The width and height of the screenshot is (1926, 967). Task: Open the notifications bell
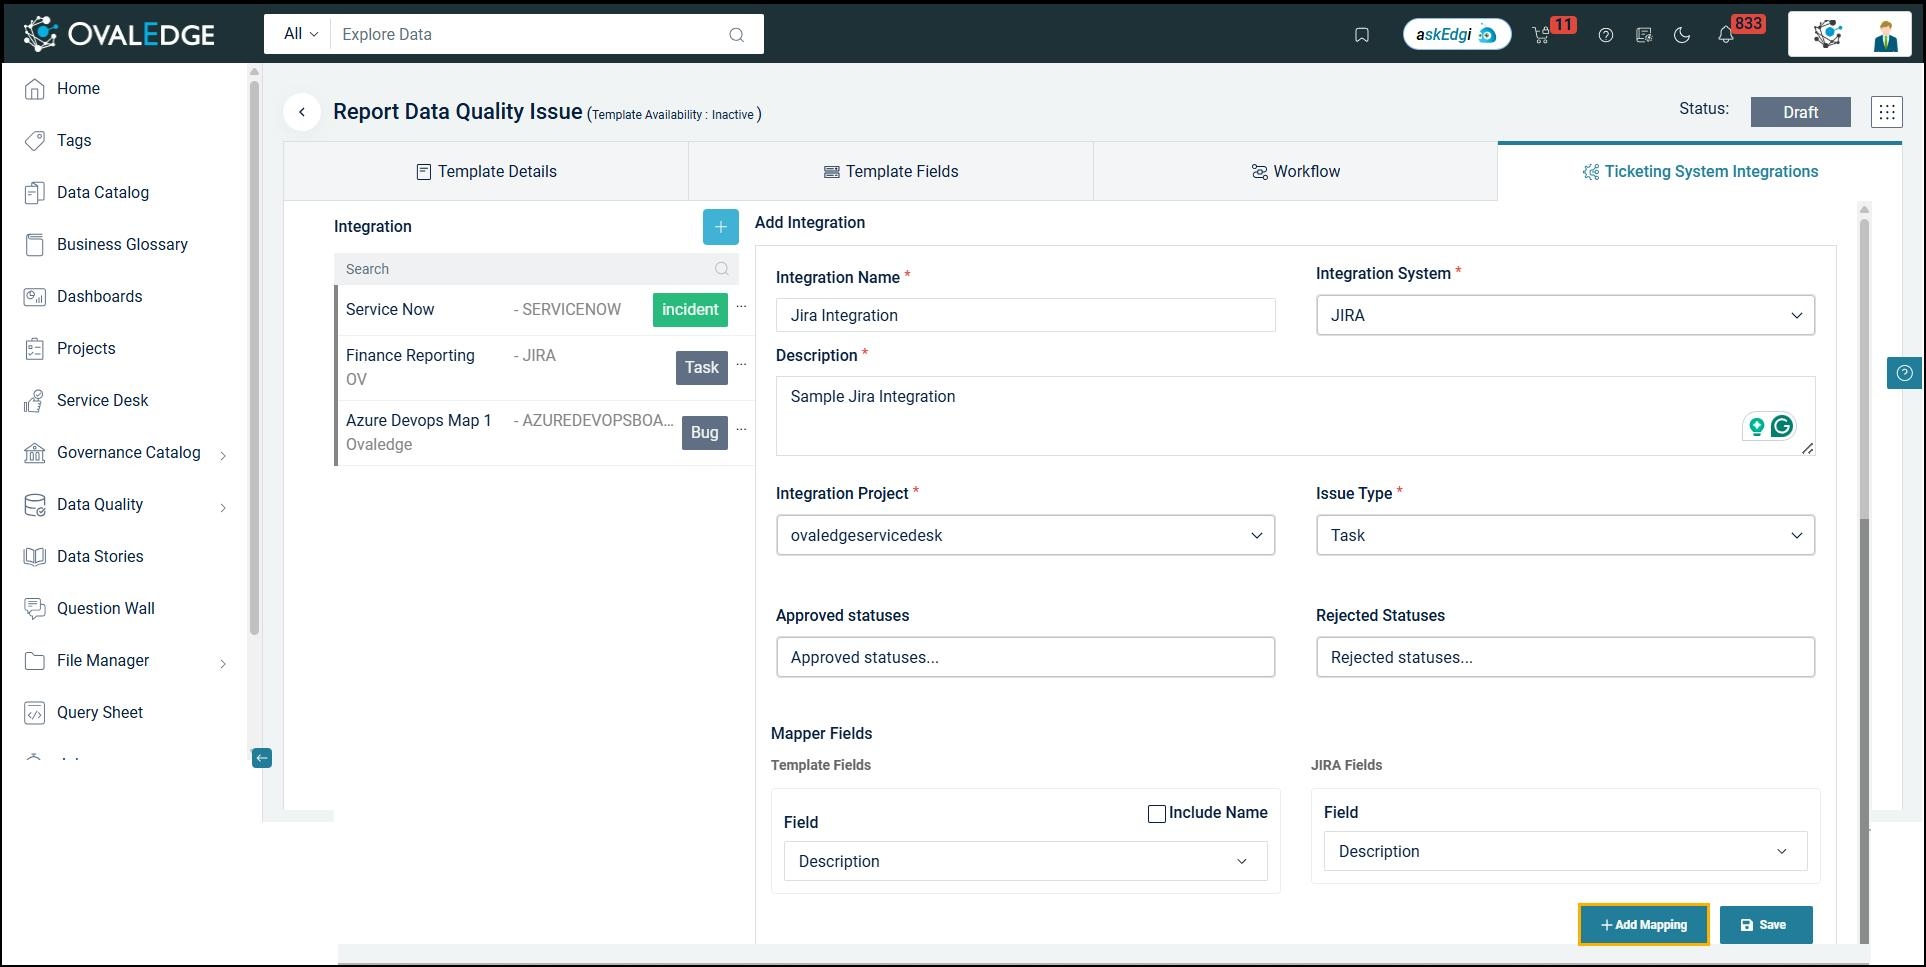(1725, 35)
